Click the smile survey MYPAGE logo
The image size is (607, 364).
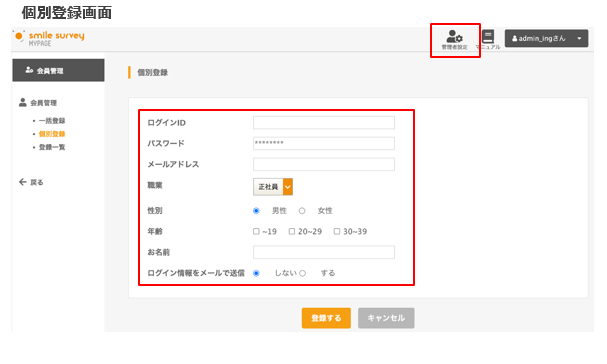49,38
